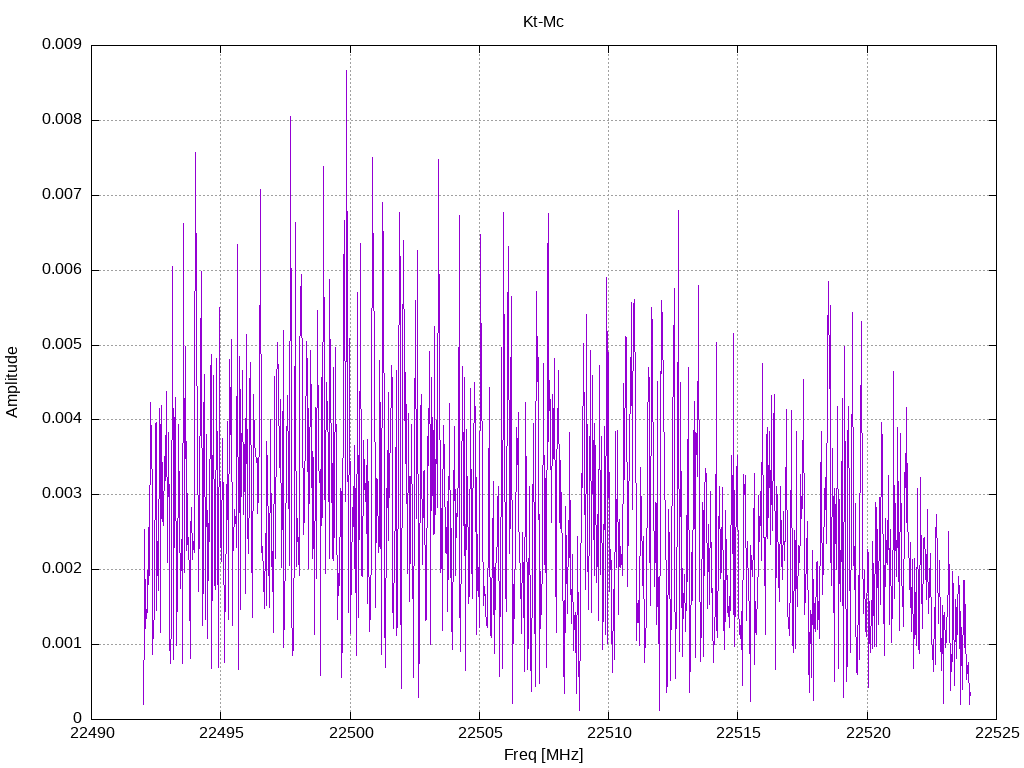Click x-axis tick label 22525

997,733
